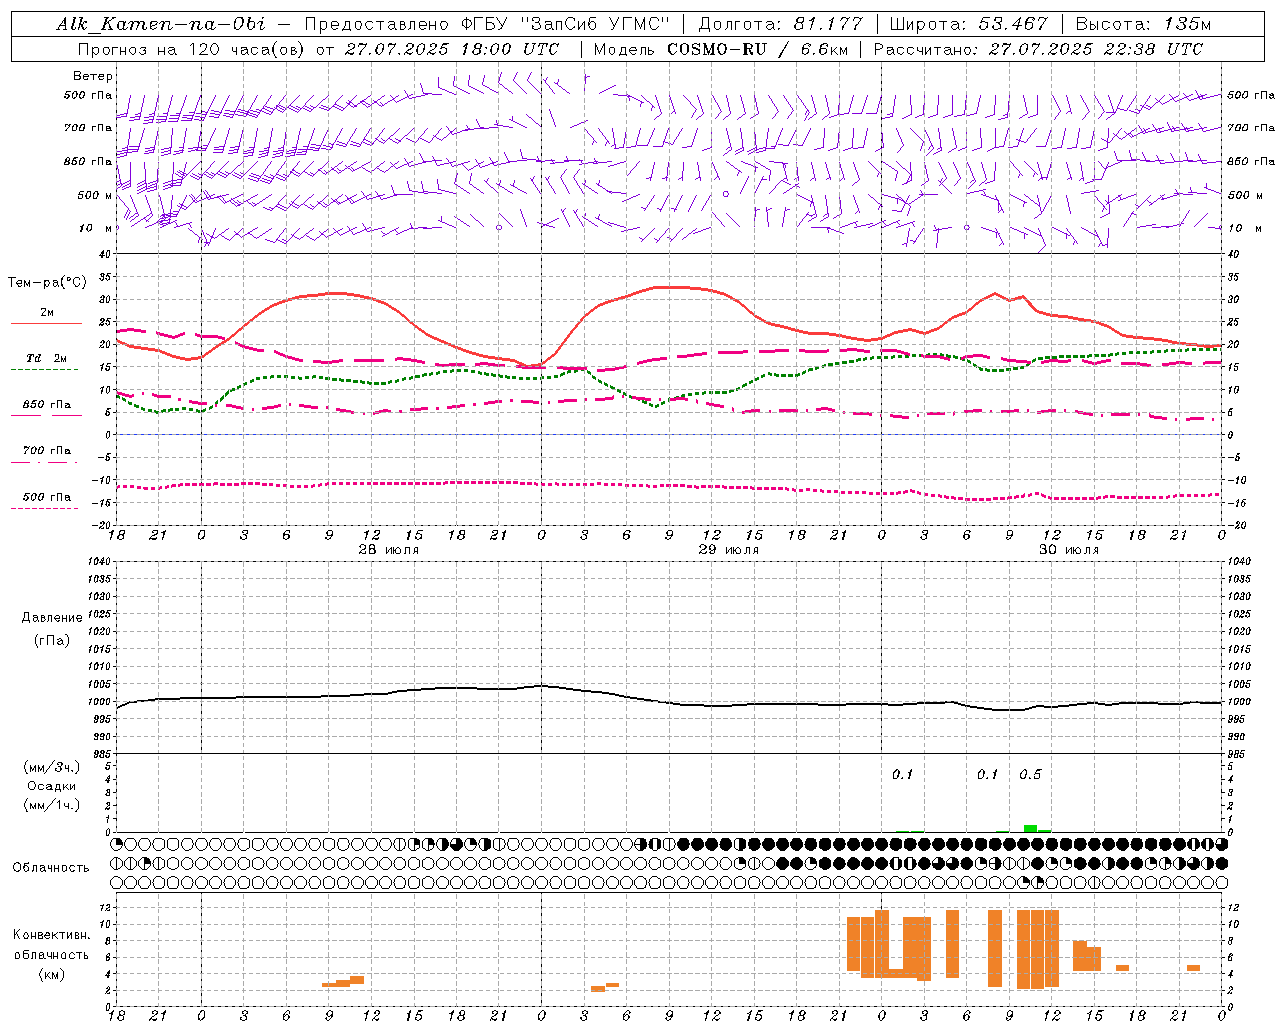This screenshot has height=1024, width=1280.
Task: Click the Ветер panel label
Action: click(92, 76)
